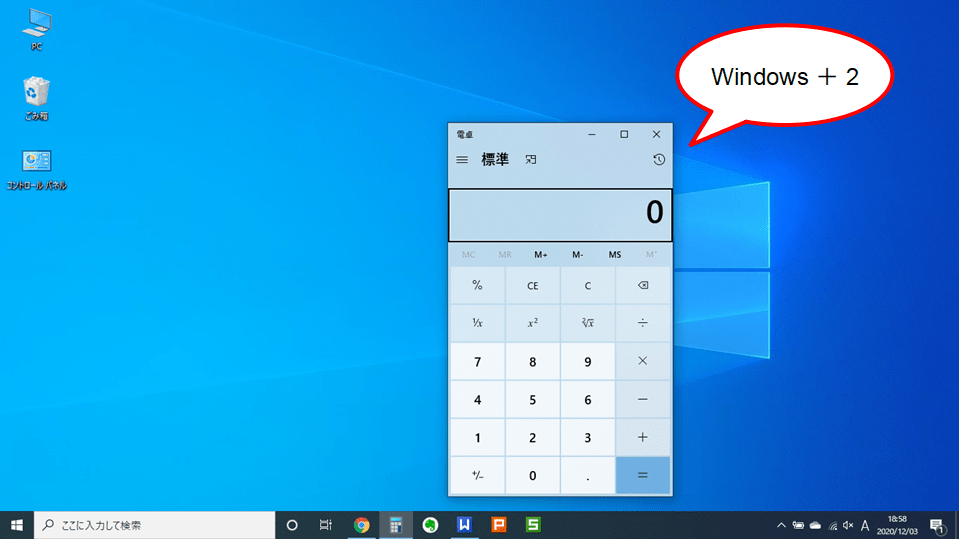
Task: Expand the hidden system tray icons chevron
Action: click(x=781, y=525)
